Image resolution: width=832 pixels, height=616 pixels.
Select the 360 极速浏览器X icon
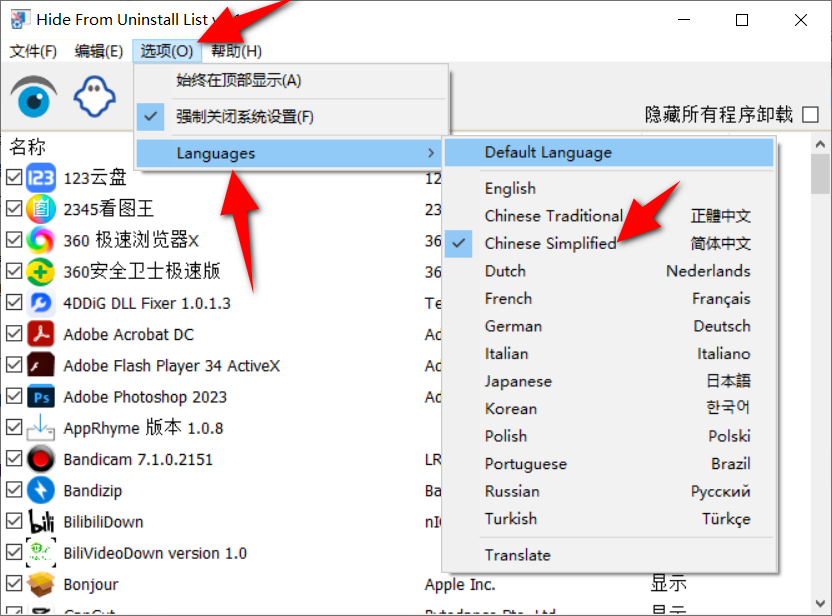click(41, 240)
